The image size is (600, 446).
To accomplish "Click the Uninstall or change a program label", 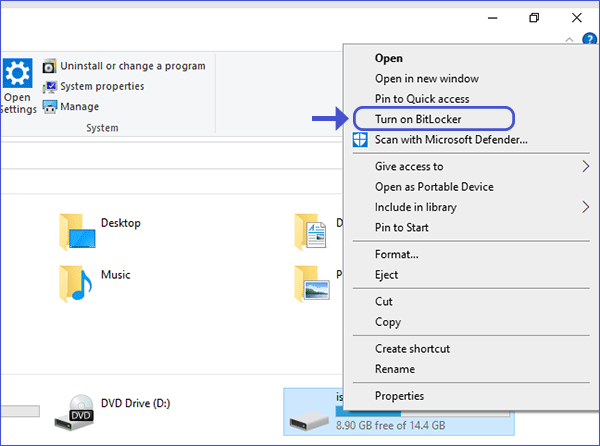I will coord(133,66).
